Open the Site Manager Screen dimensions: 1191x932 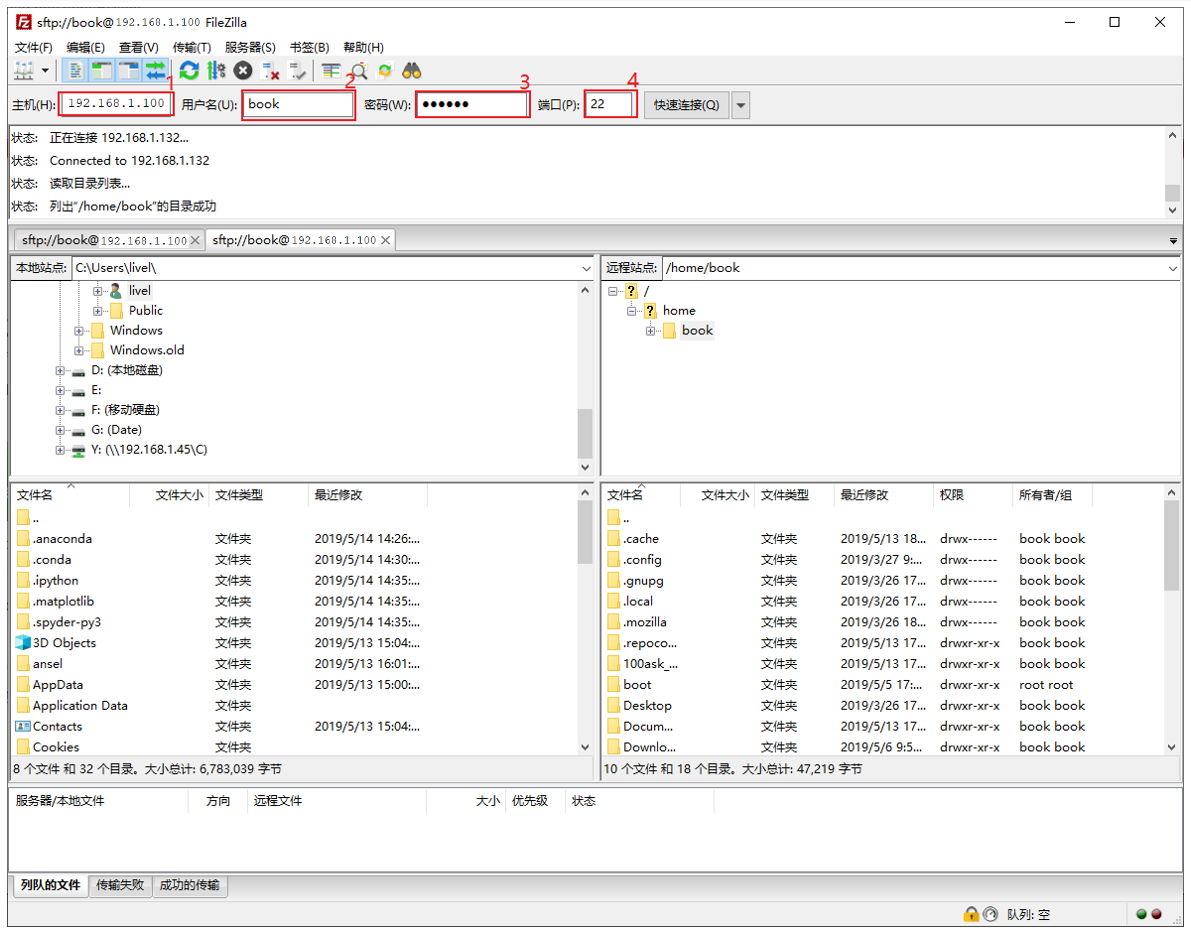(24, 71)
